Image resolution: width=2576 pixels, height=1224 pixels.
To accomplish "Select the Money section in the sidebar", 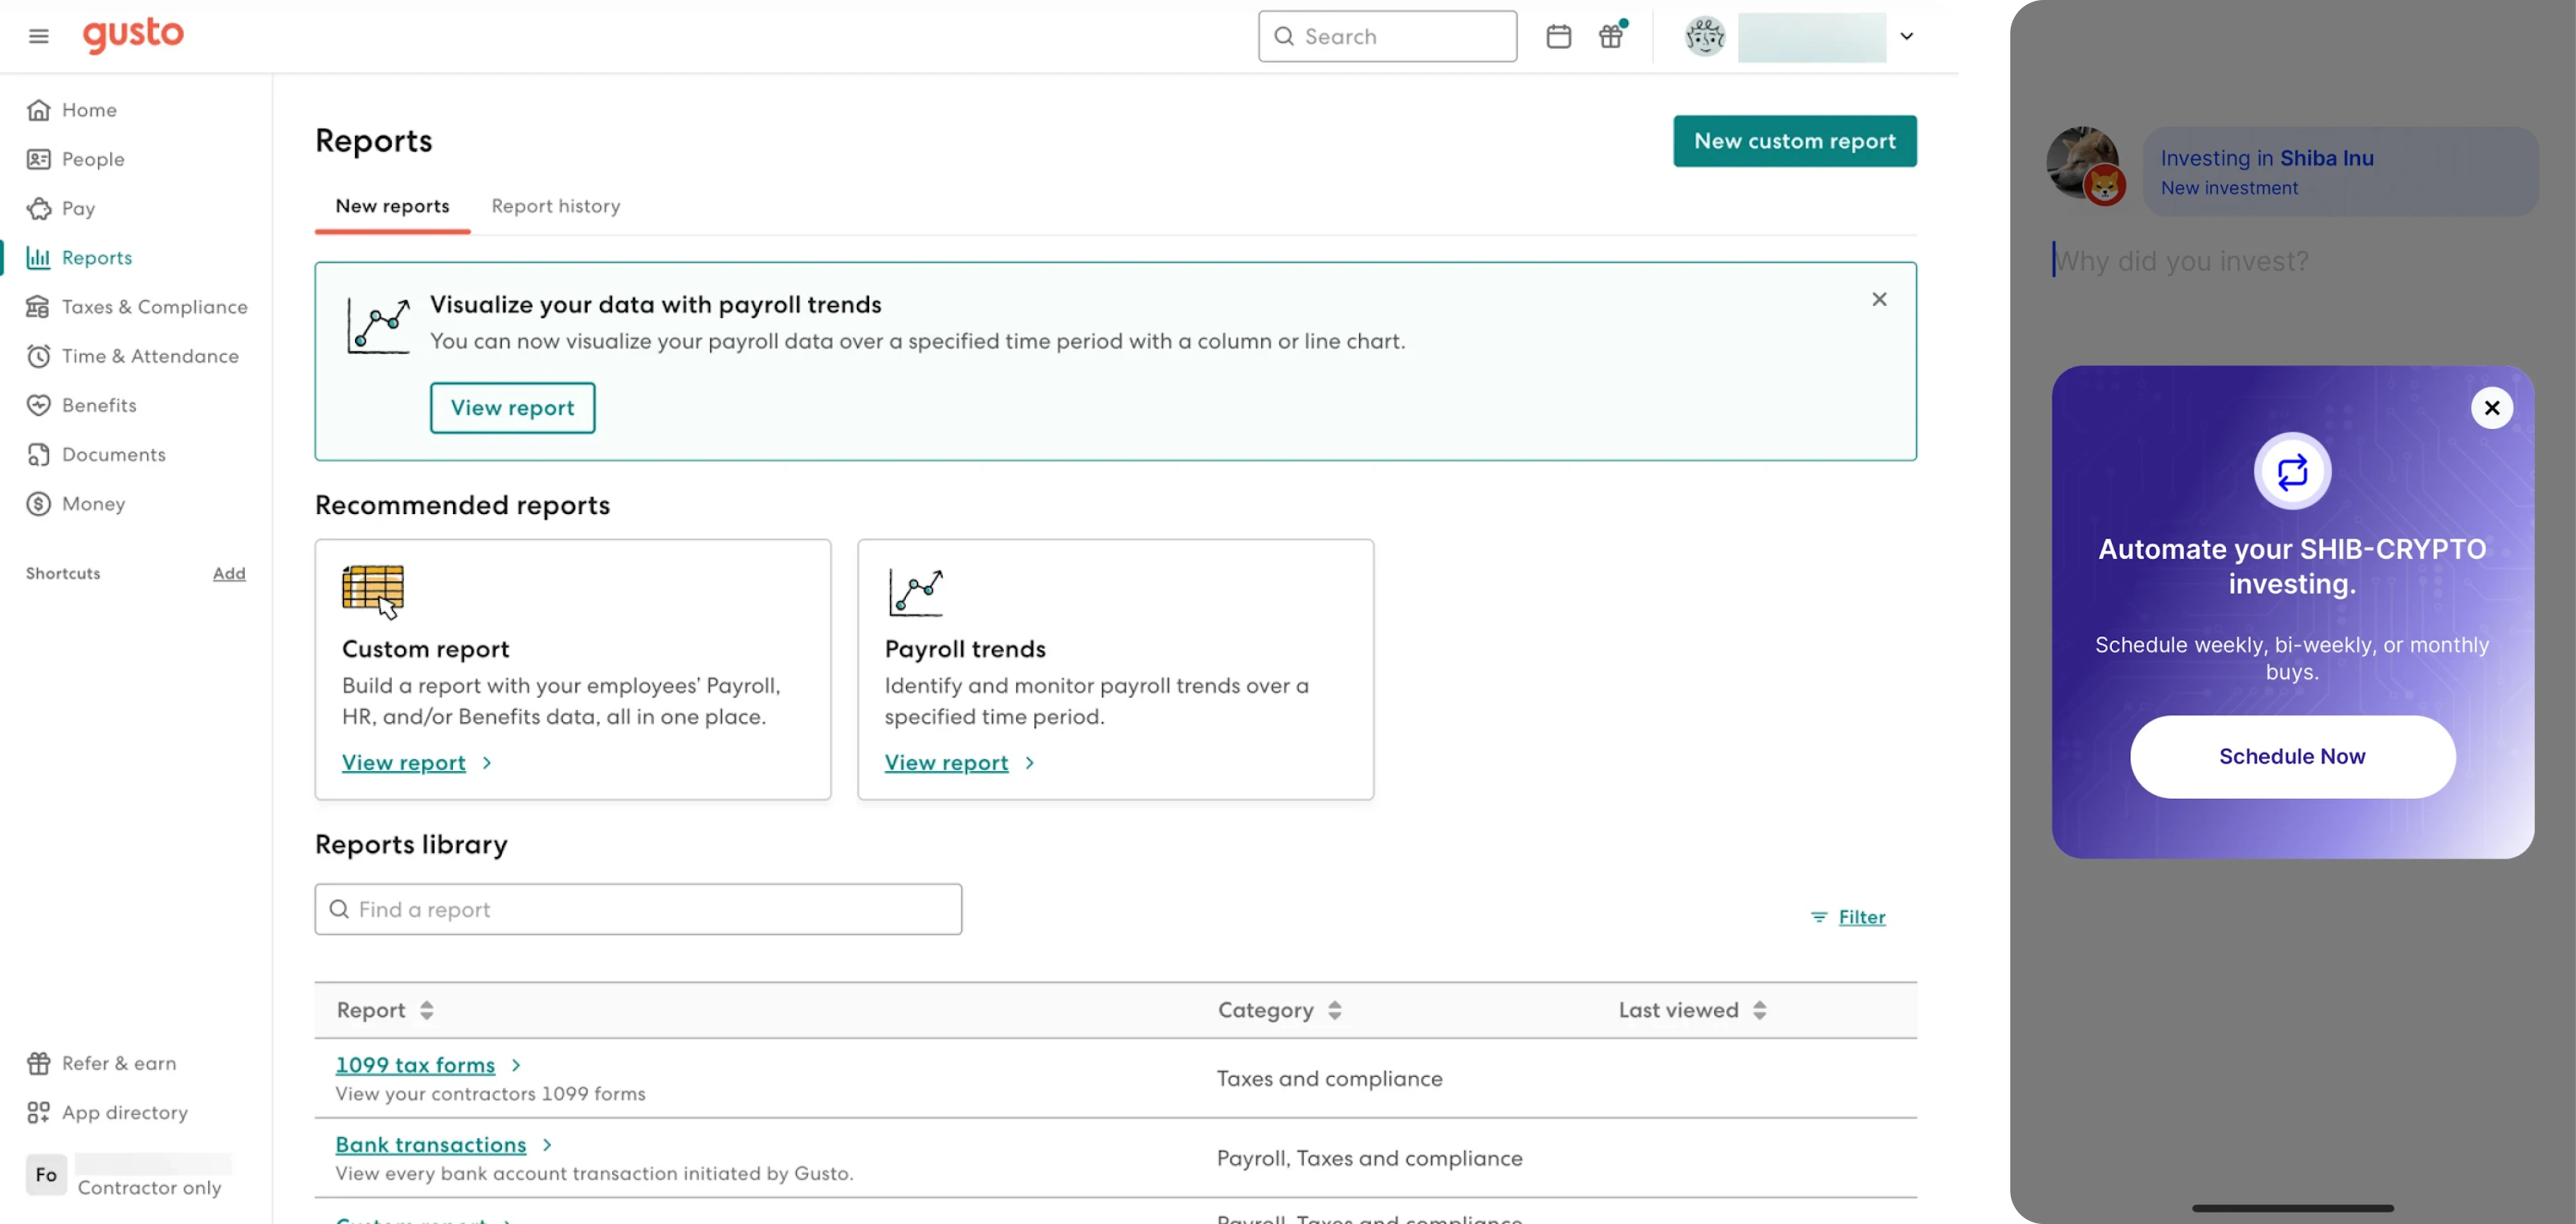I will coord(92,504).
